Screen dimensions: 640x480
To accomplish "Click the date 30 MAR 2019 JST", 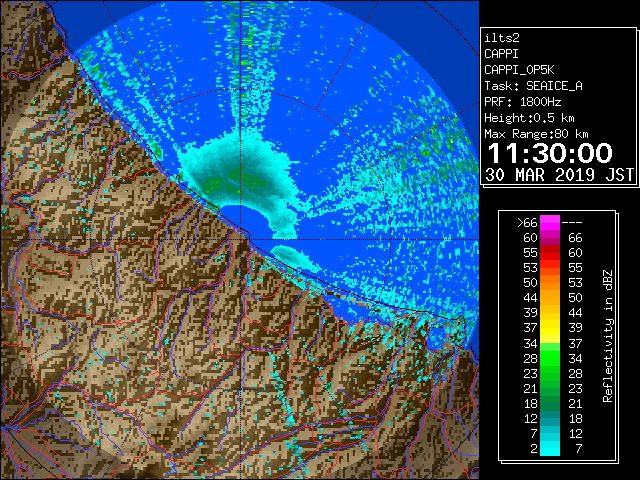I will coord(559,175).
